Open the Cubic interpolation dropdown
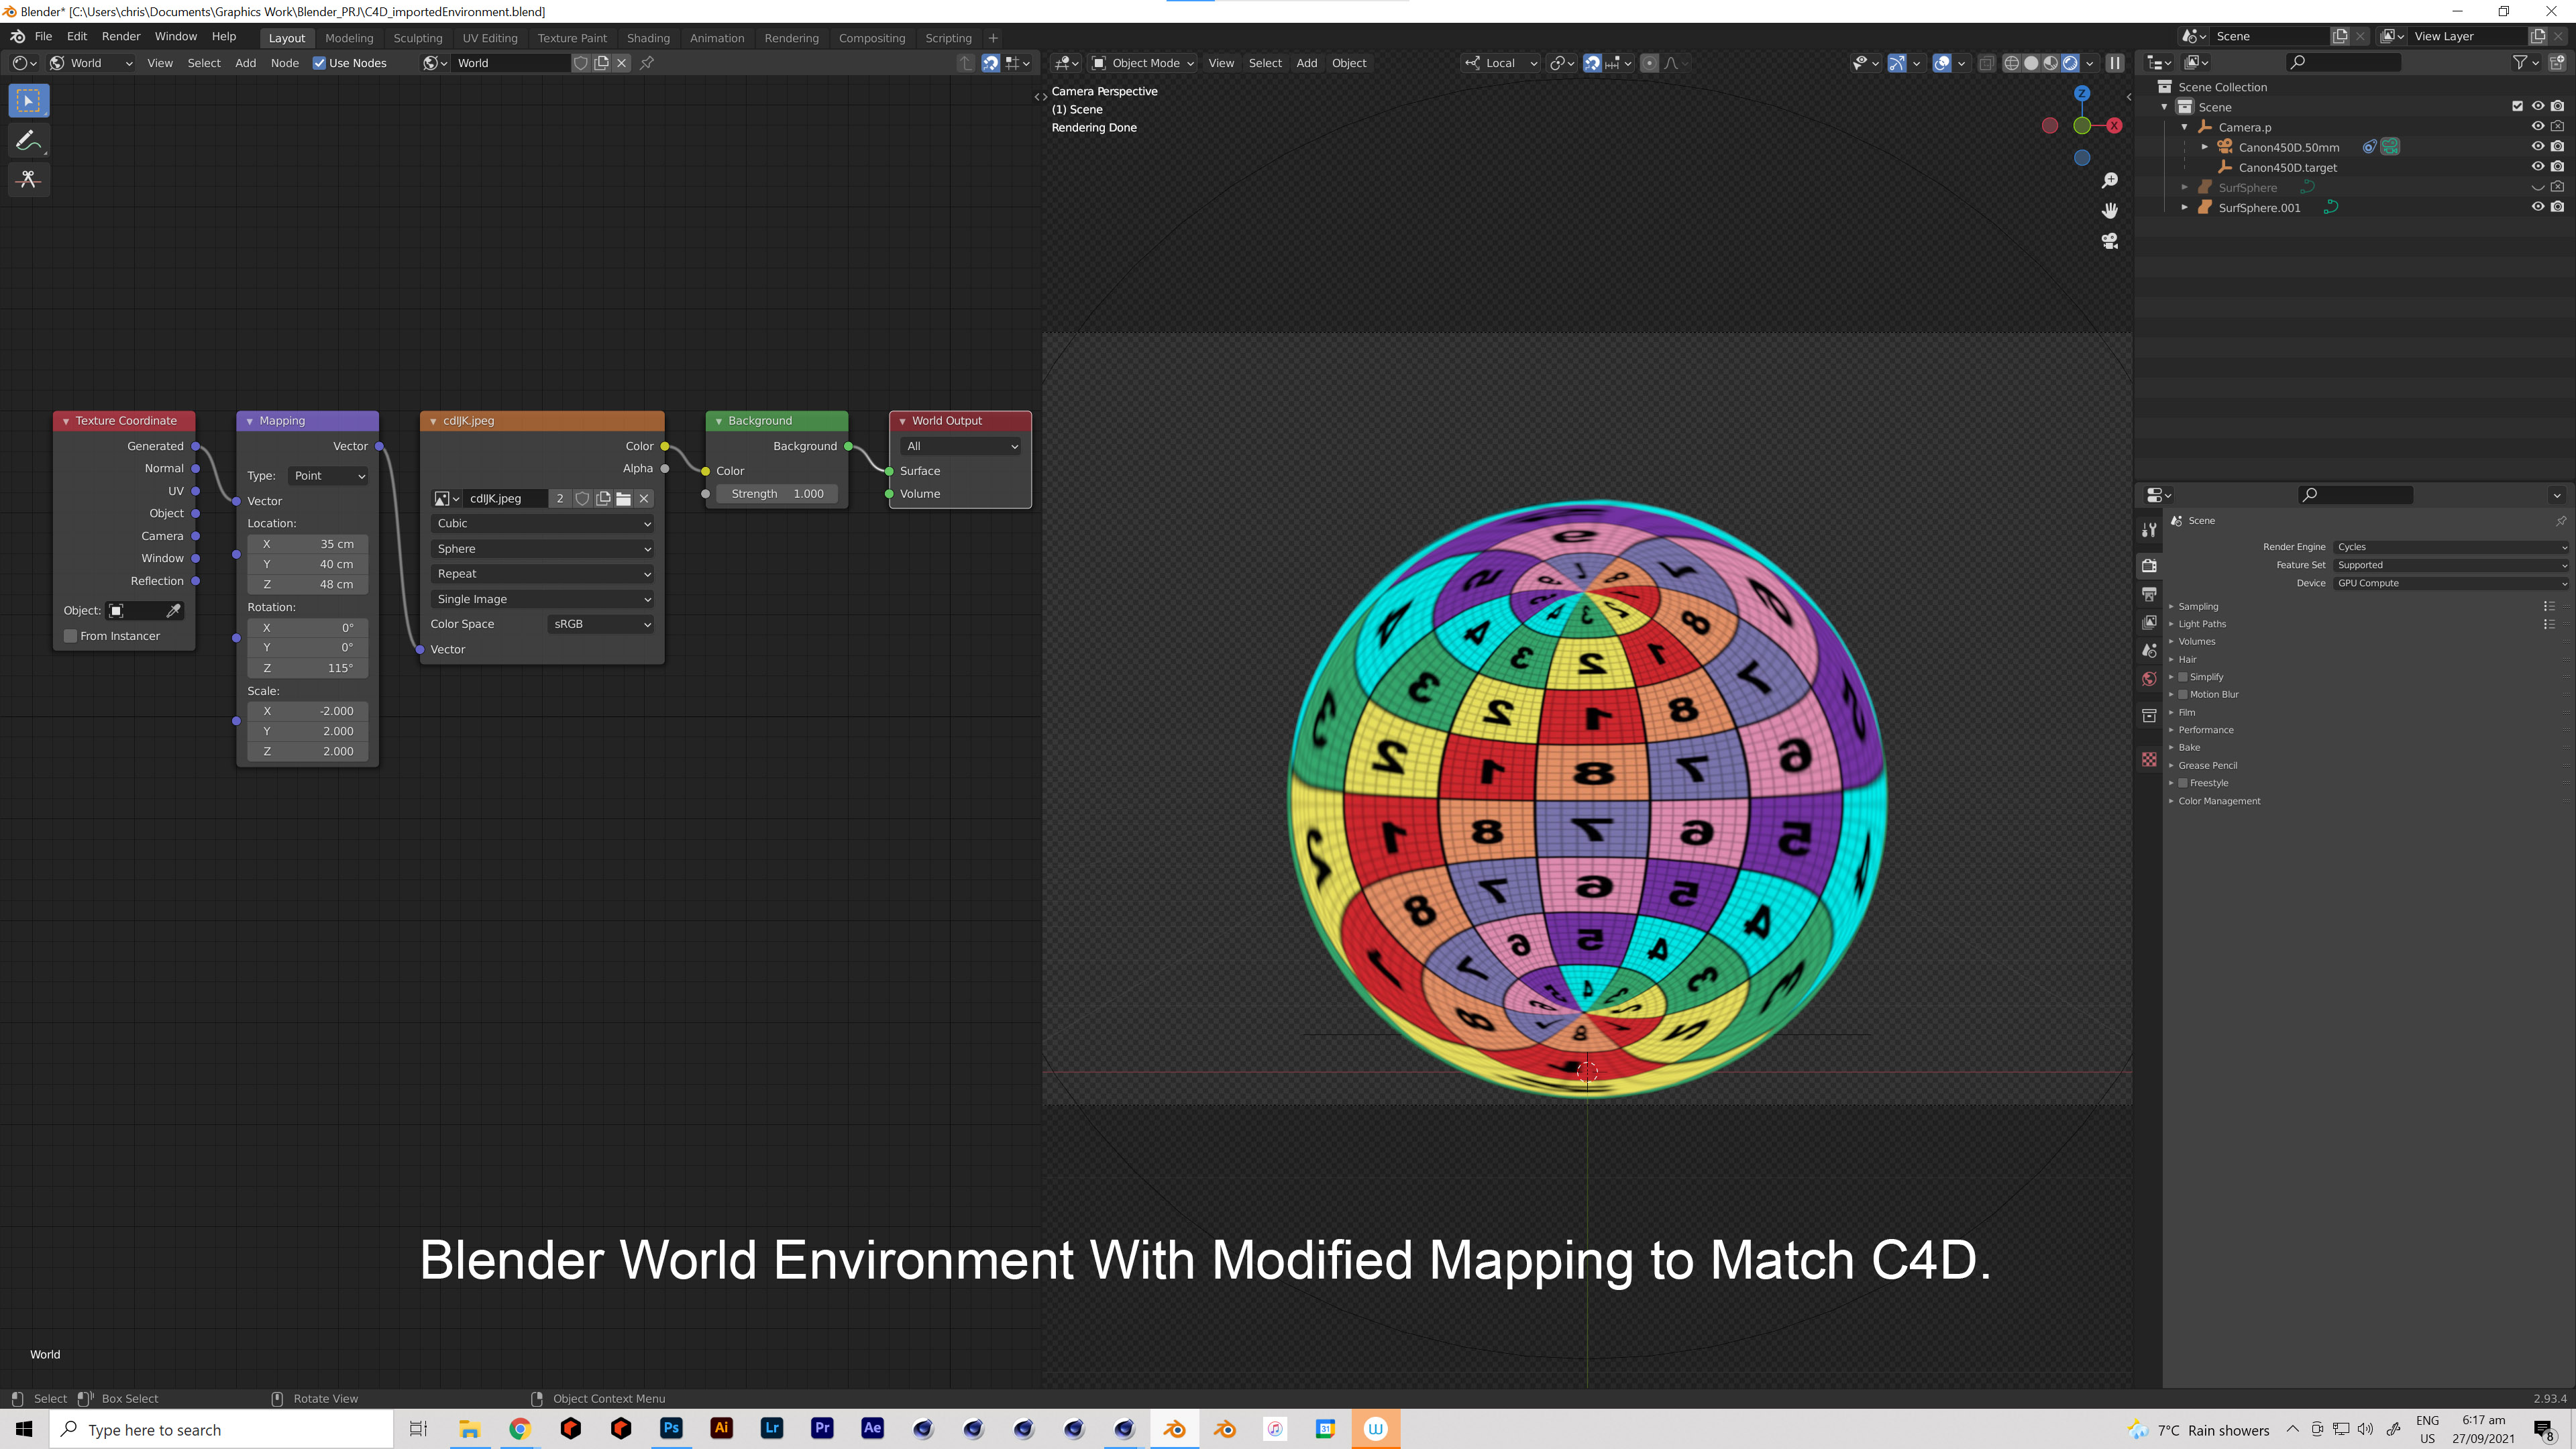2576x1449 pixels. coord(543,524)
